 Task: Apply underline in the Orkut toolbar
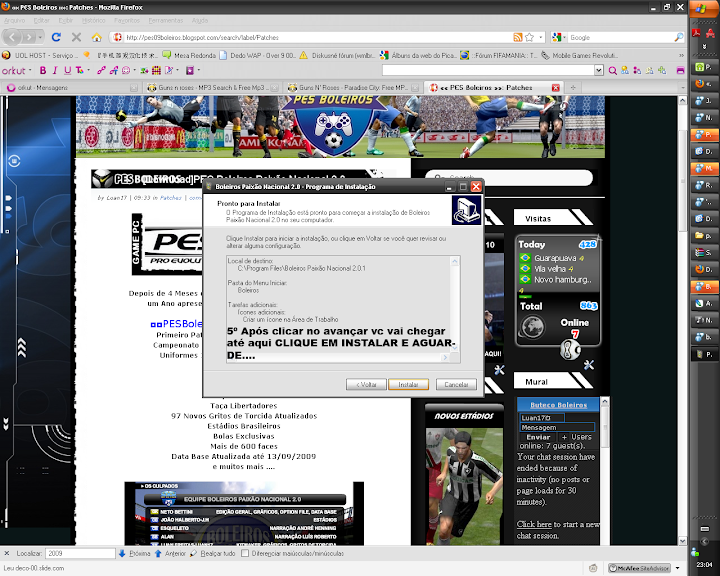pos(68,70)
